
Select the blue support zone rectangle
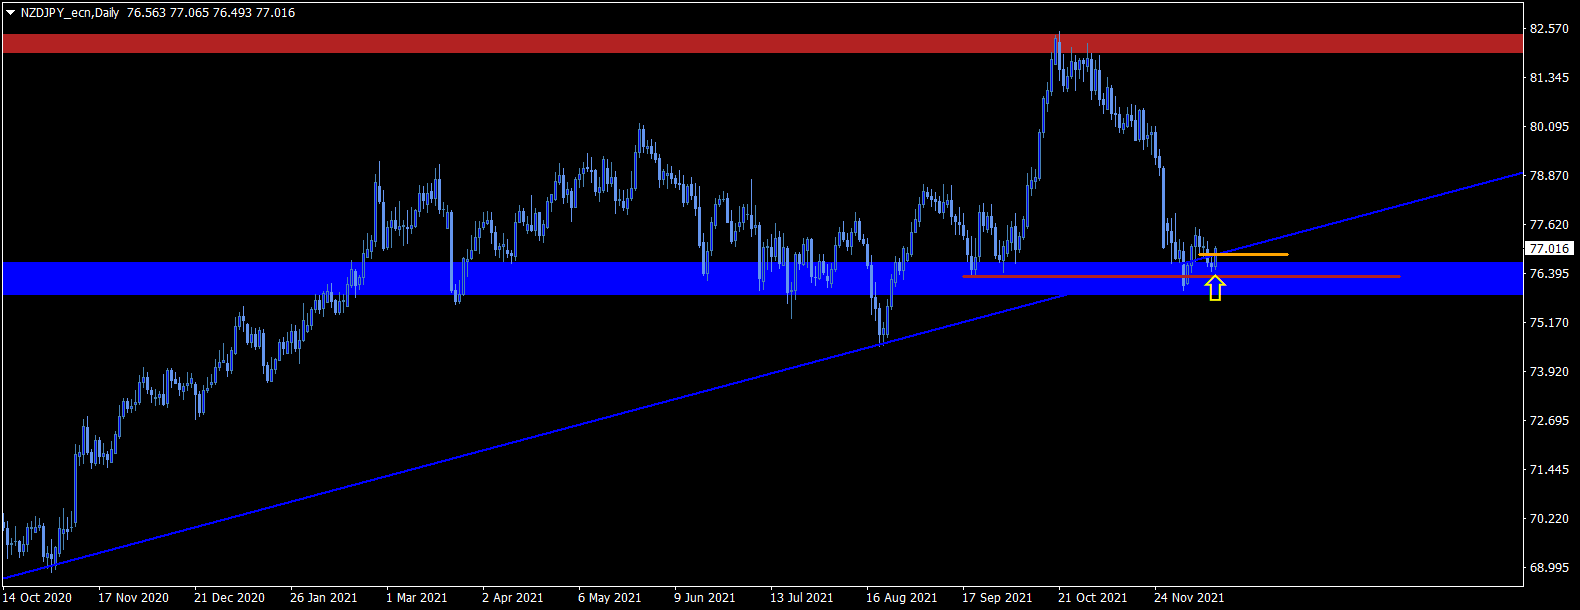[762, 279]
